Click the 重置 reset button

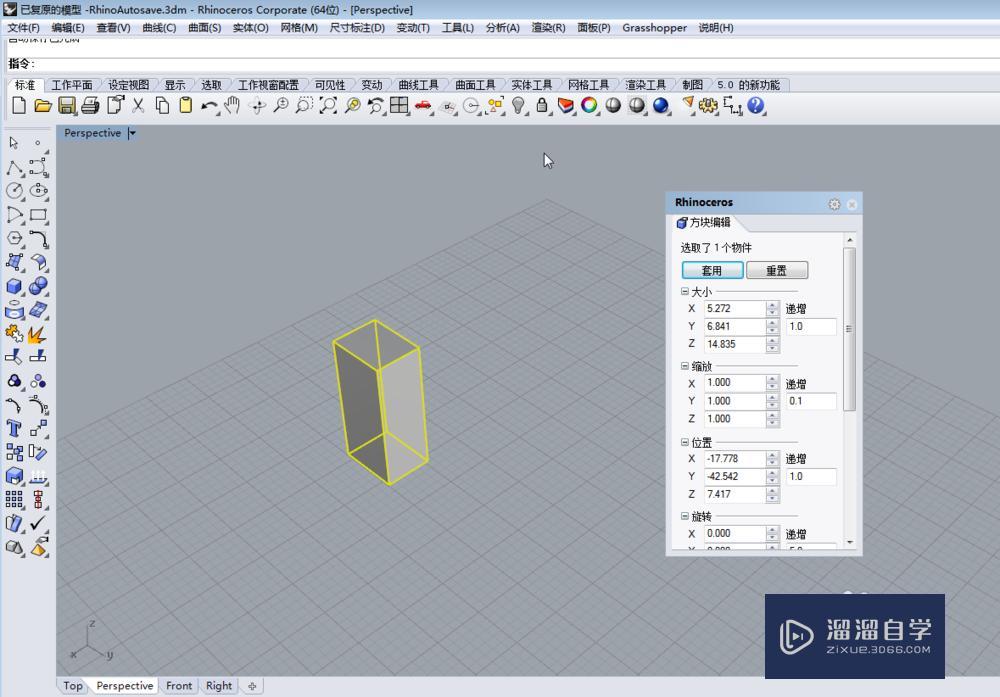[777, 270]
